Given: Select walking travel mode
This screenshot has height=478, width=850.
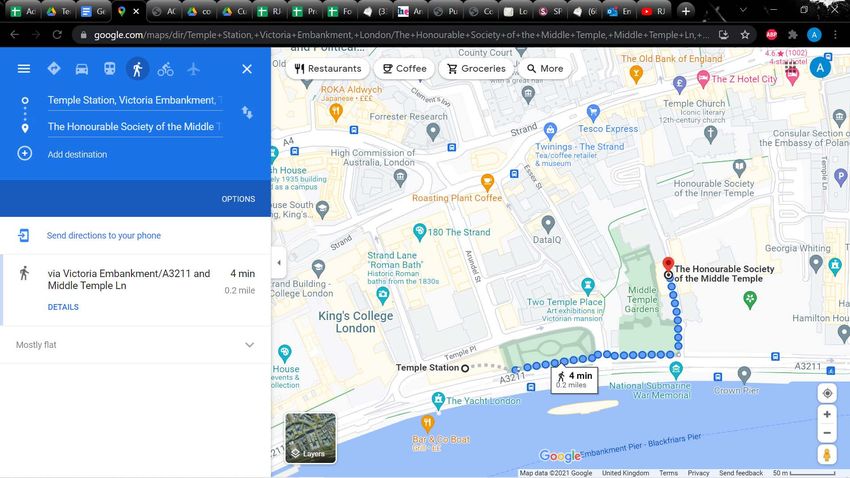Looking at the screenshot, I should pos(138,69).
